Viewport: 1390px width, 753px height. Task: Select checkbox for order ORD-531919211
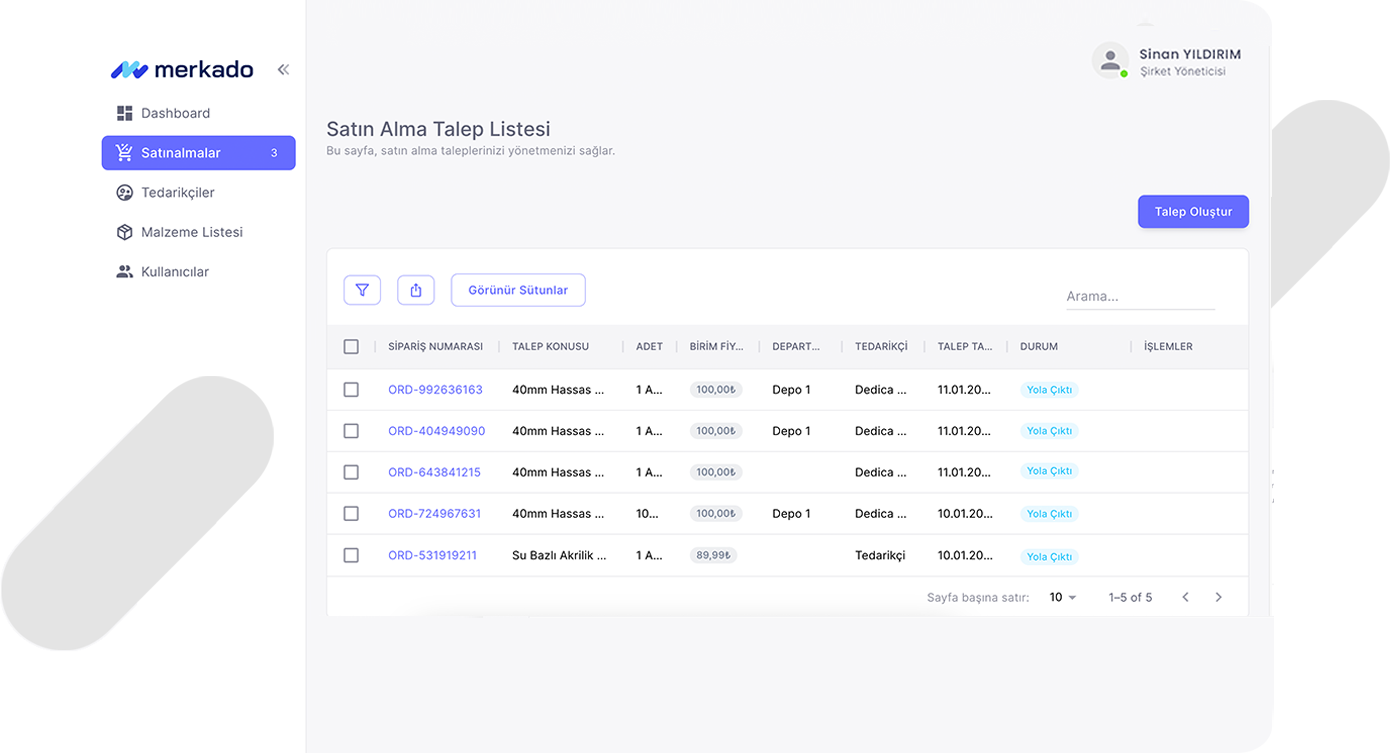click(x=351, y=555)
